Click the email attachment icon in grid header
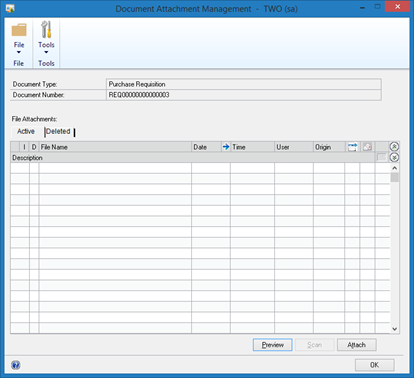 pos(367,147)
